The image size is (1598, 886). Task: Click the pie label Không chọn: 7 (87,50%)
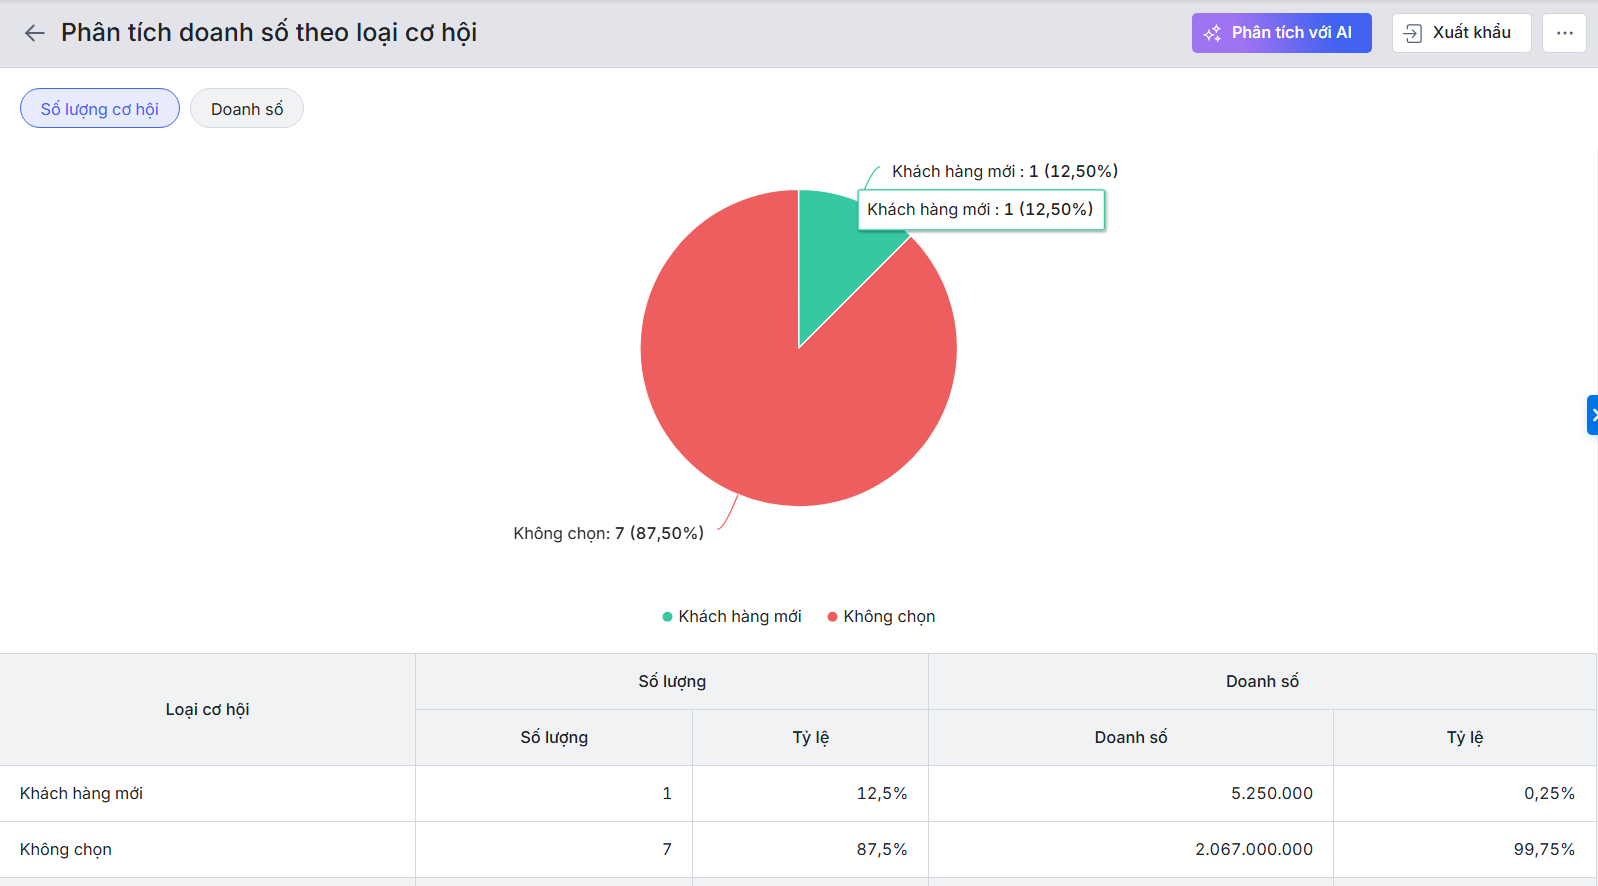(x=608, y=534)
